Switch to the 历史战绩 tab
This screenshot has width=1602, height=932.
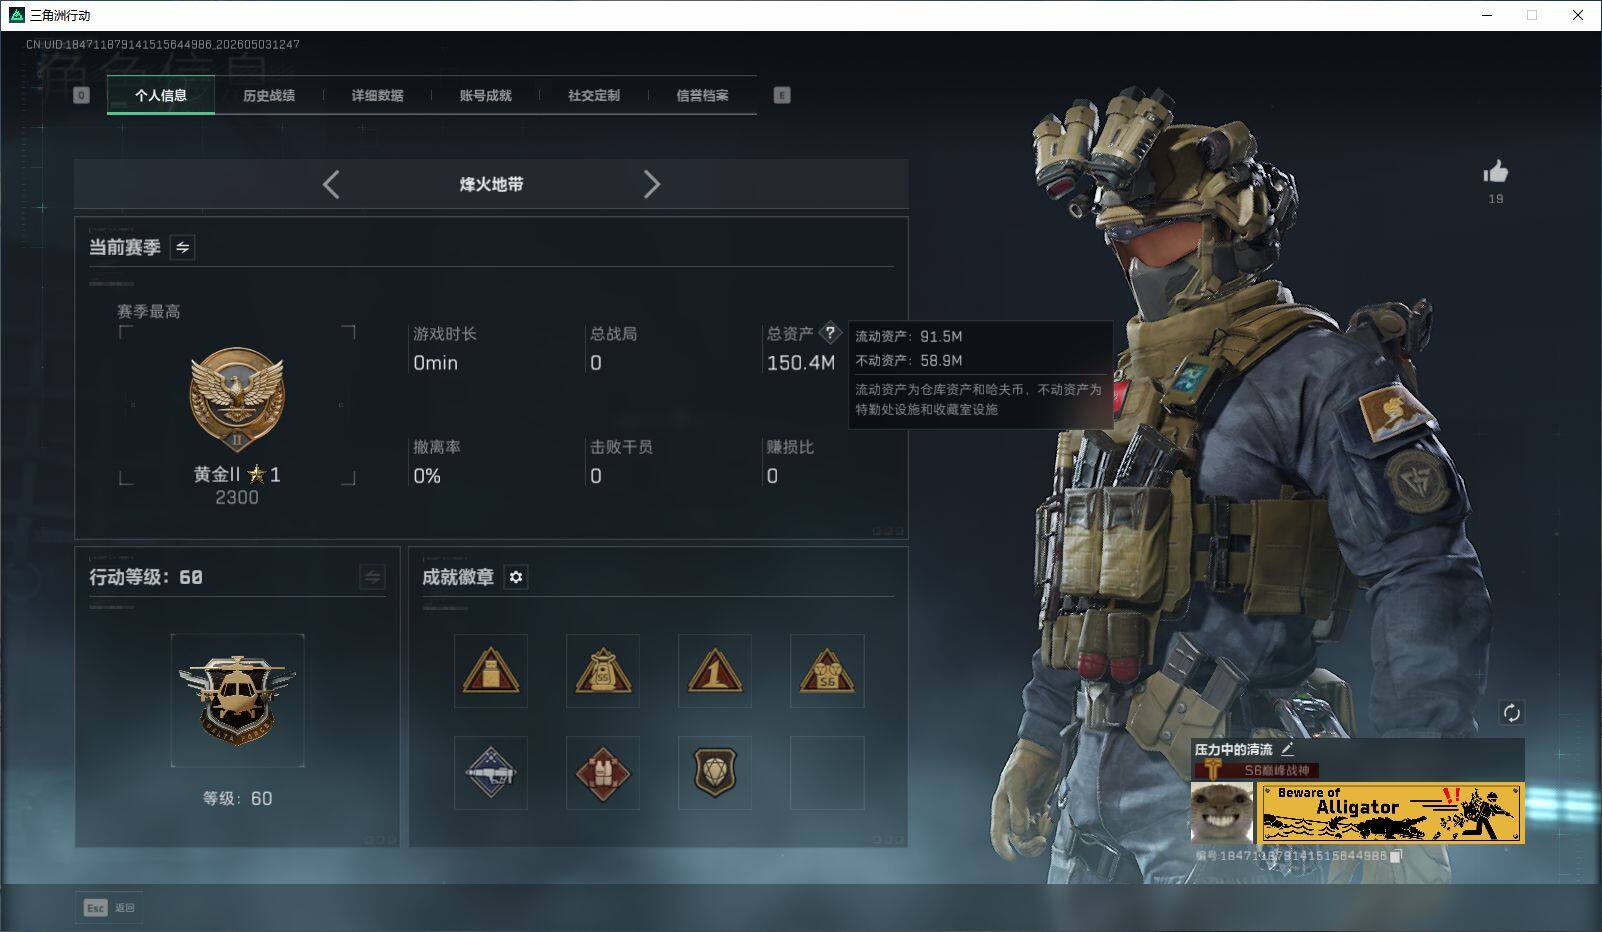tap(269, 95)
